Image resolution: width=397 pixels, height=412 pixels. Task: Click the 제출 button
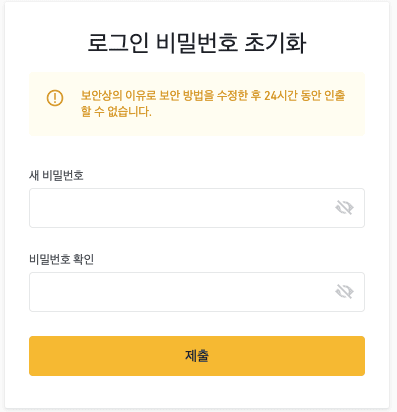(197, 356)
